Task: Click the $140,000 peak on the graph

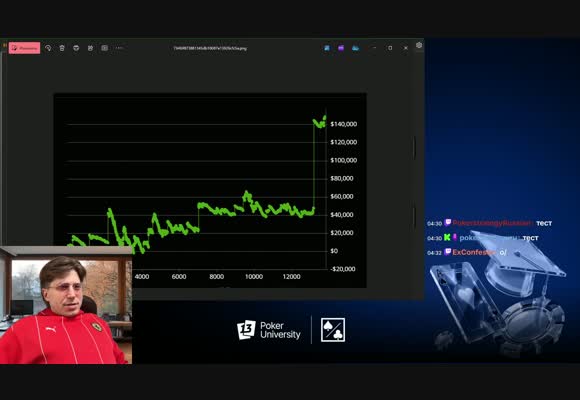Action: pos(320,122)
